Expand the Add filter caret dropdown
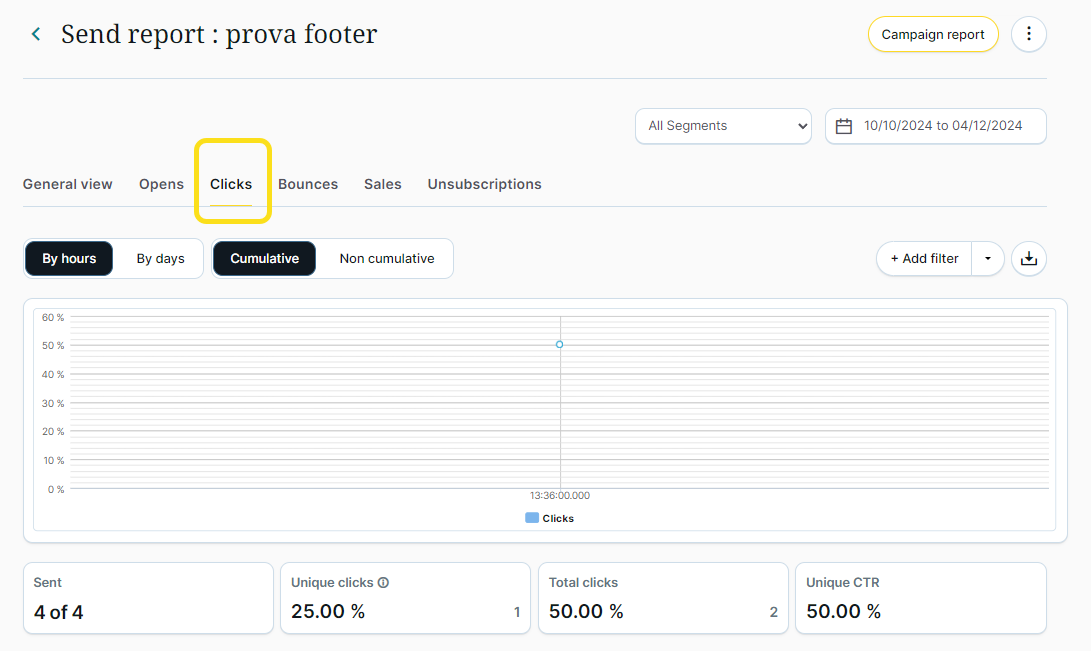This screenshot has width=1091, height=651. click(x=987, y=259)
